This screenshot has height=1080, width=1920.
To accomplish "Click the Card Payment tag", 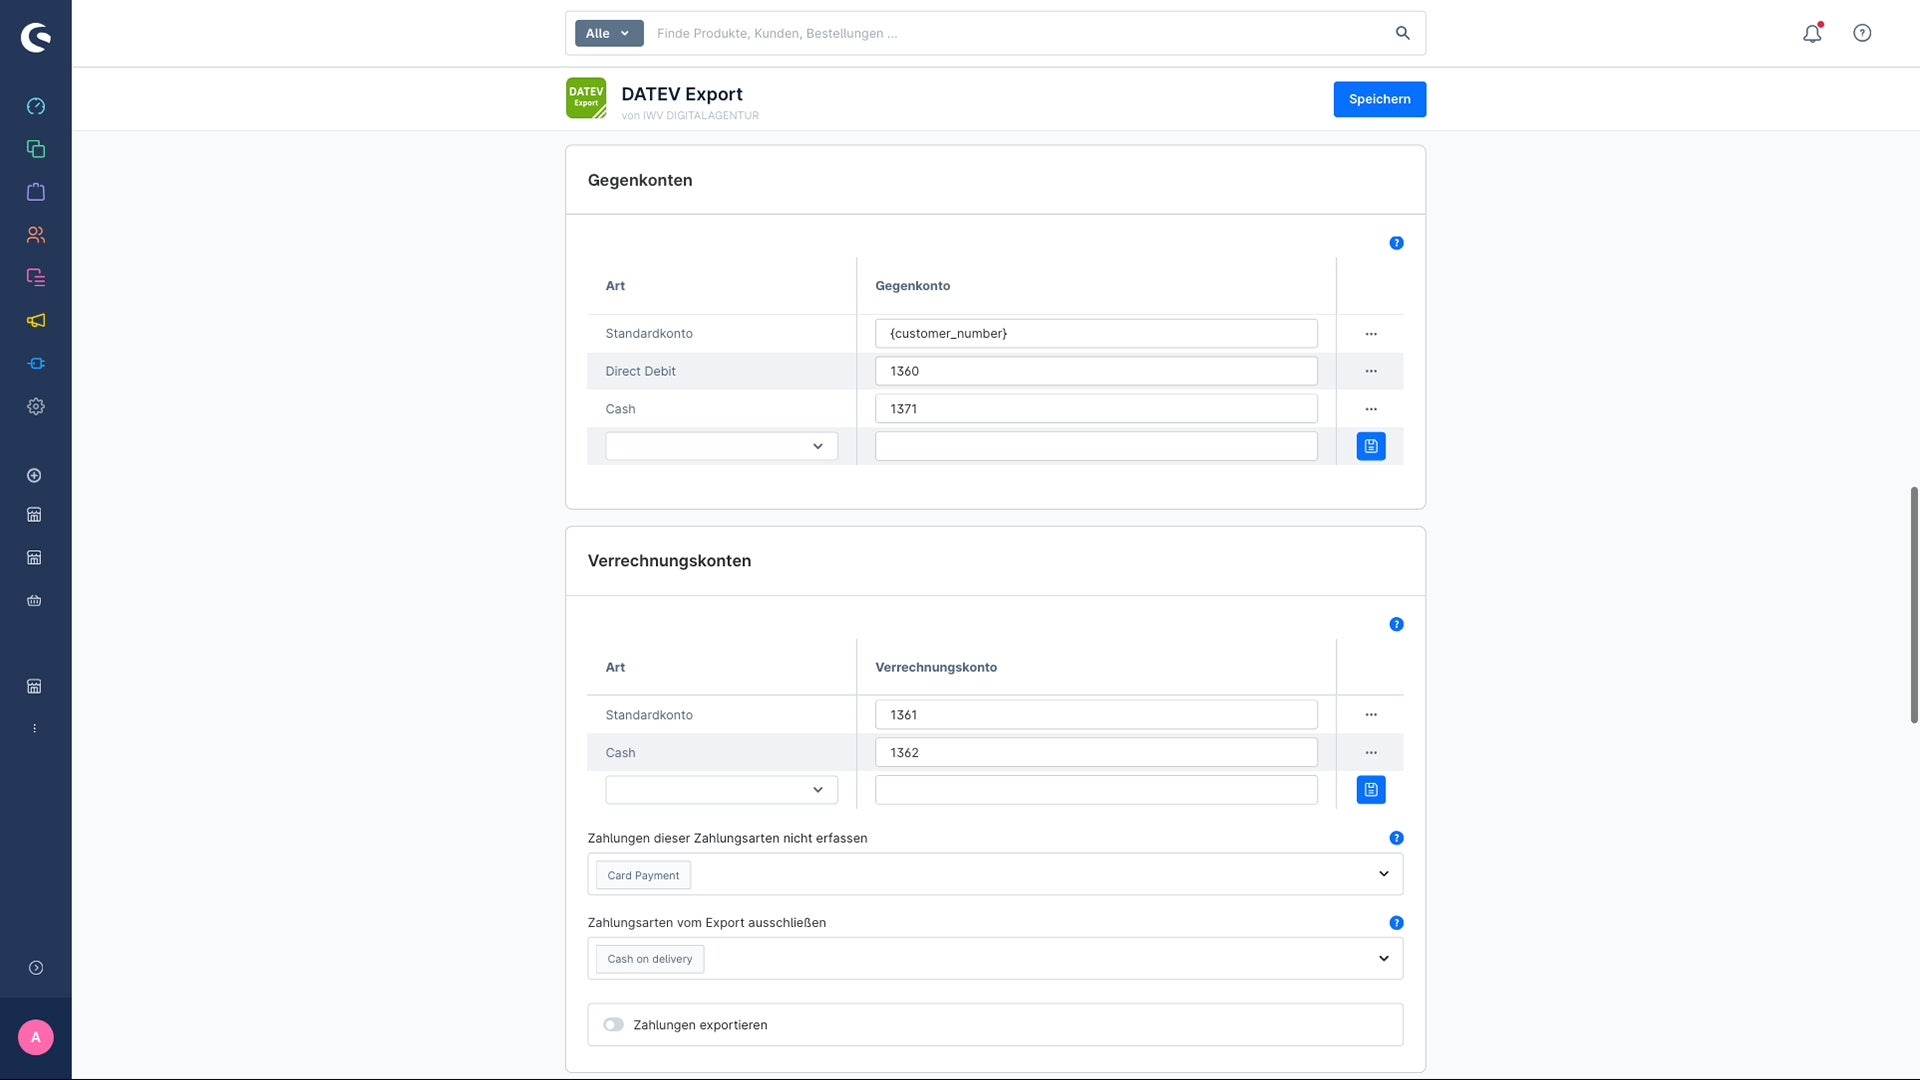I will [x=643, y=875].
